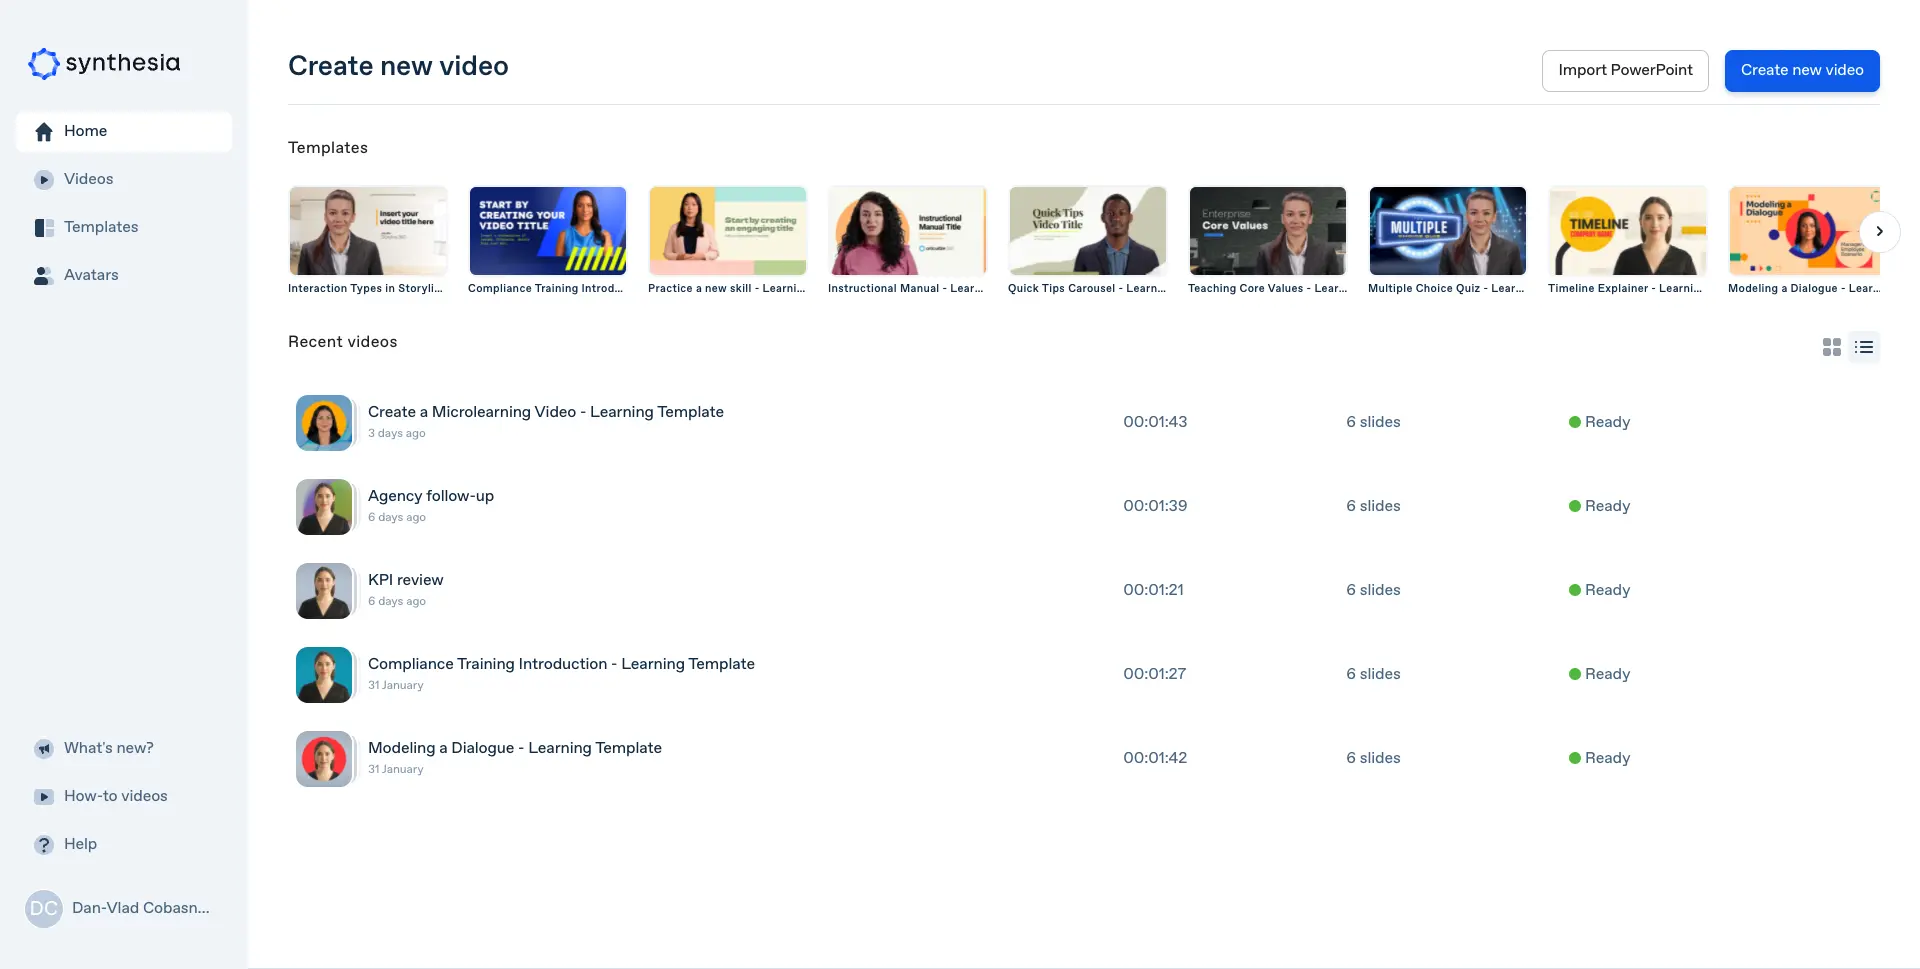Viewport: 1920px width, 969px height.
Task: Click the Help question mark icon
Action: coord(44,845)
